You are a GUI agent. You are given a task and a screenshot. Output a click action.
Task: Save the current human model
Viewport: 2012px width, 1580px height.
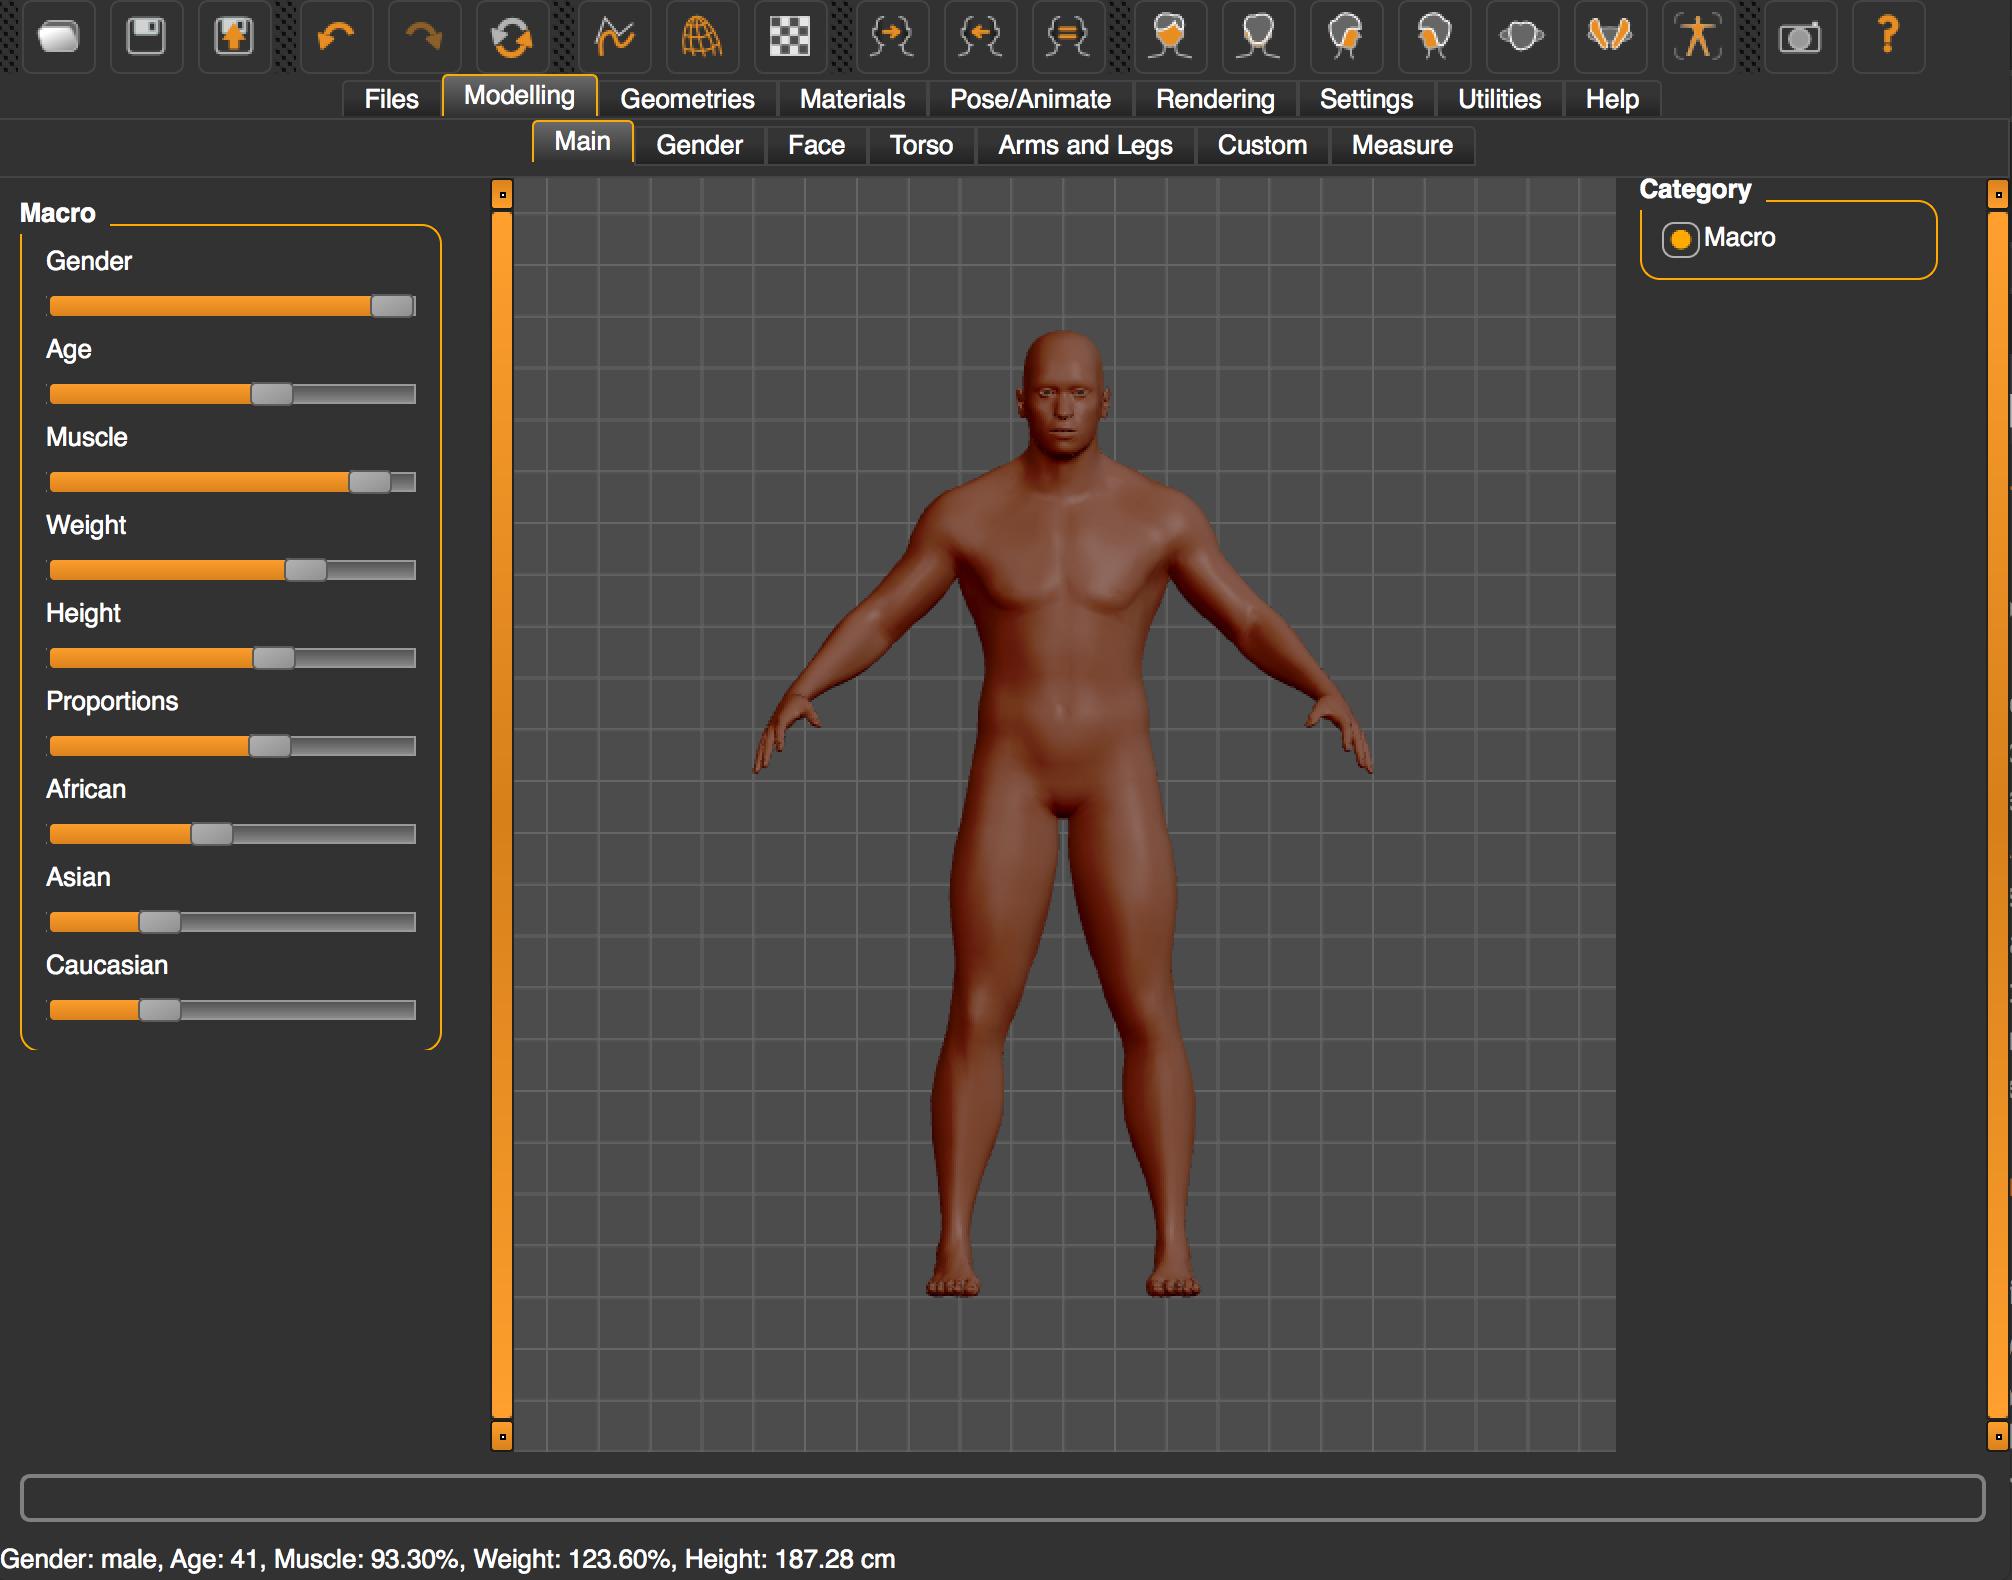coord(145,38)
